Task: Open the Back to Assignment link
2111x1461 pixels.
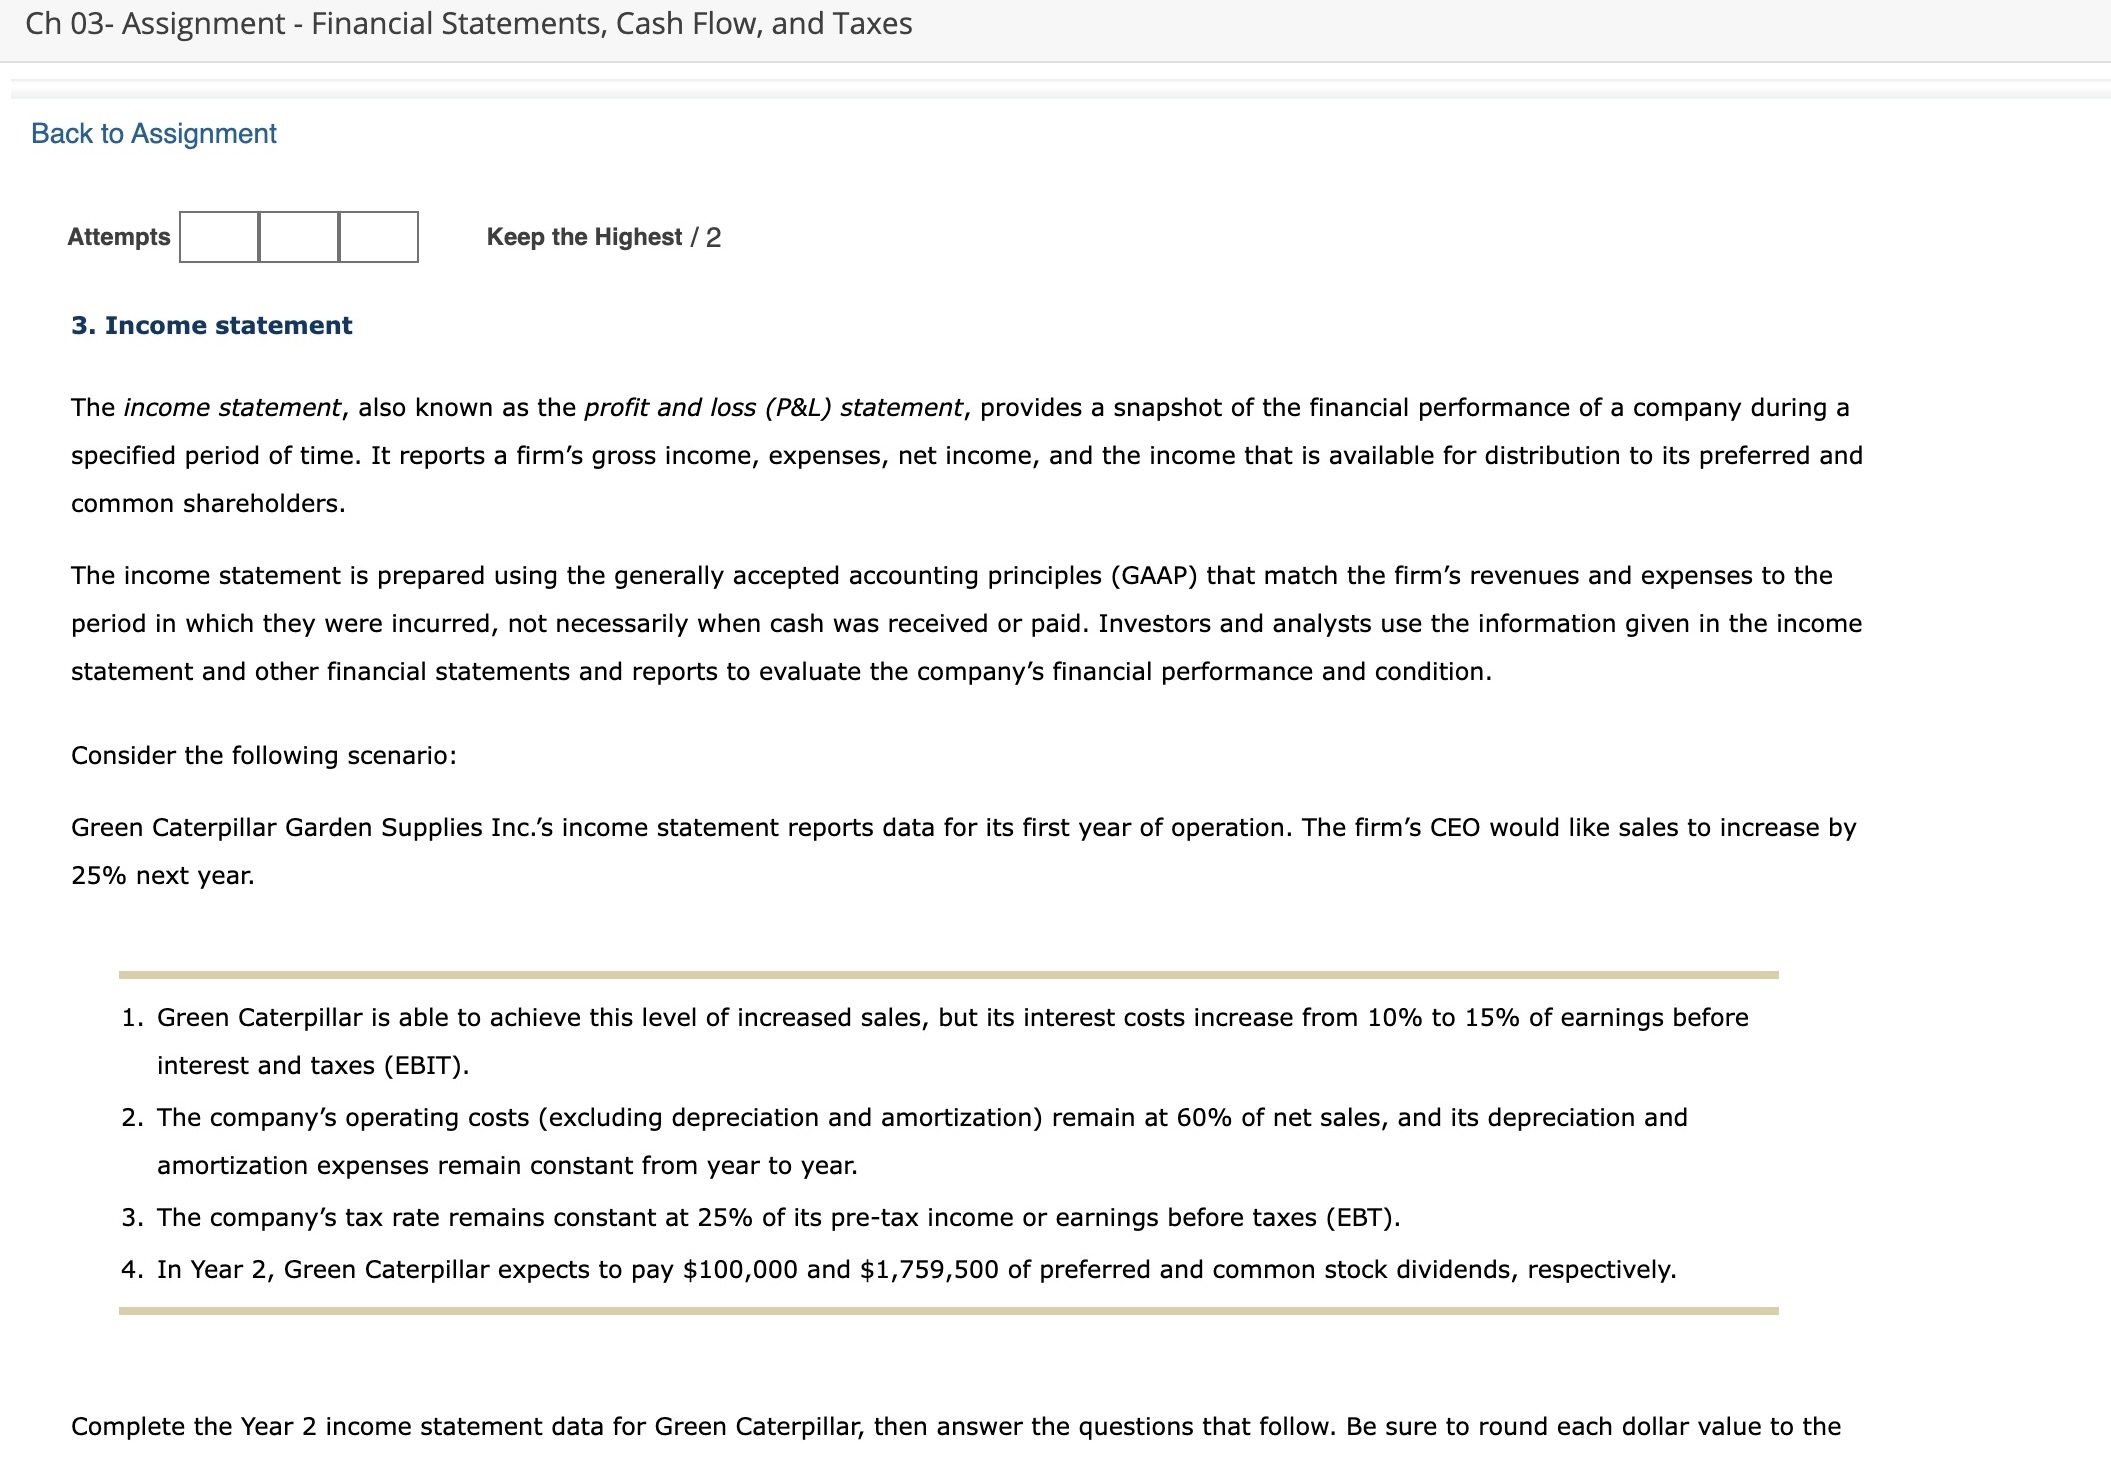Action: point(154,134)
